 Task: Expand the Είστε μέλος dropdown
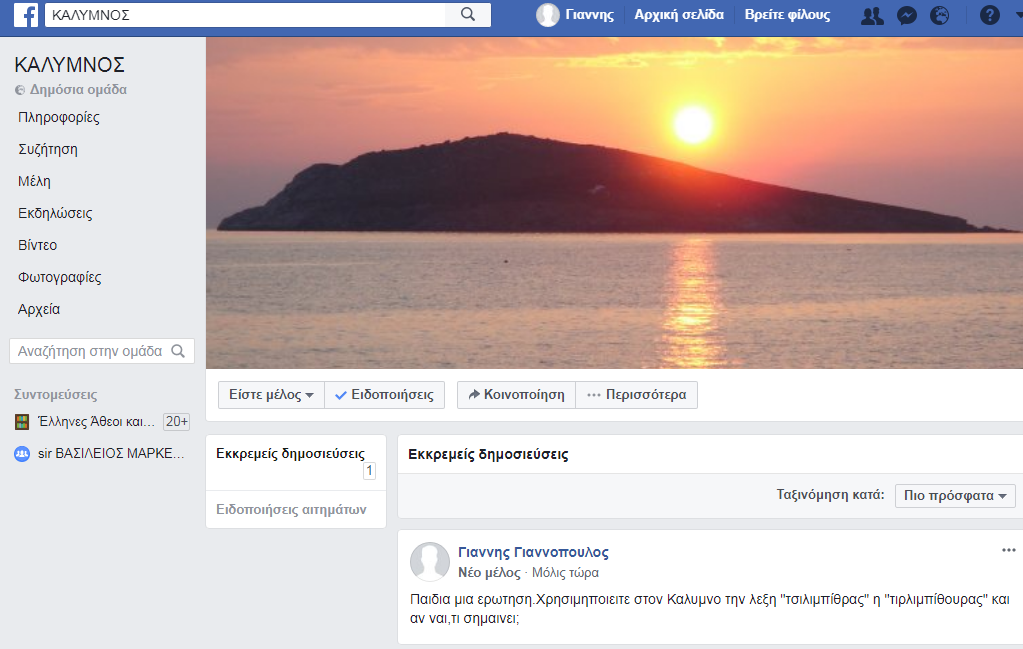tap(271, 395)
